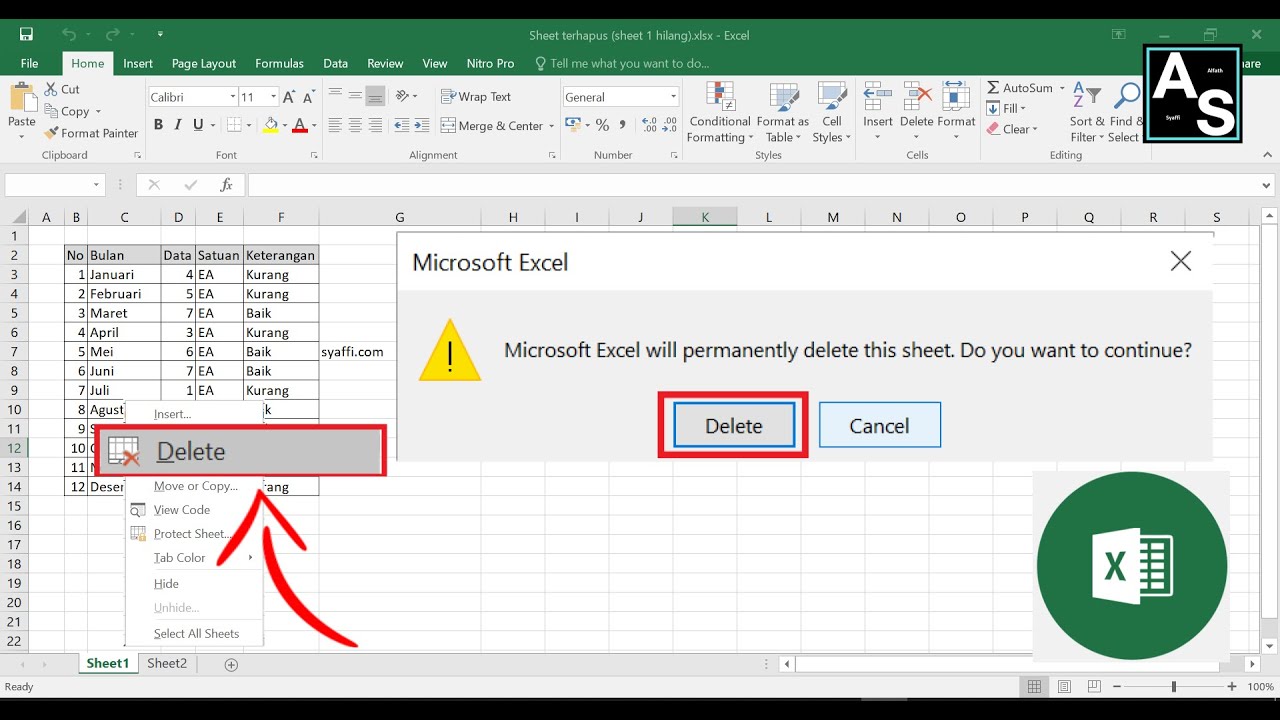Decrease font size with smaller A
This screenshot has width=1280, height=720.
pos(308,97)
